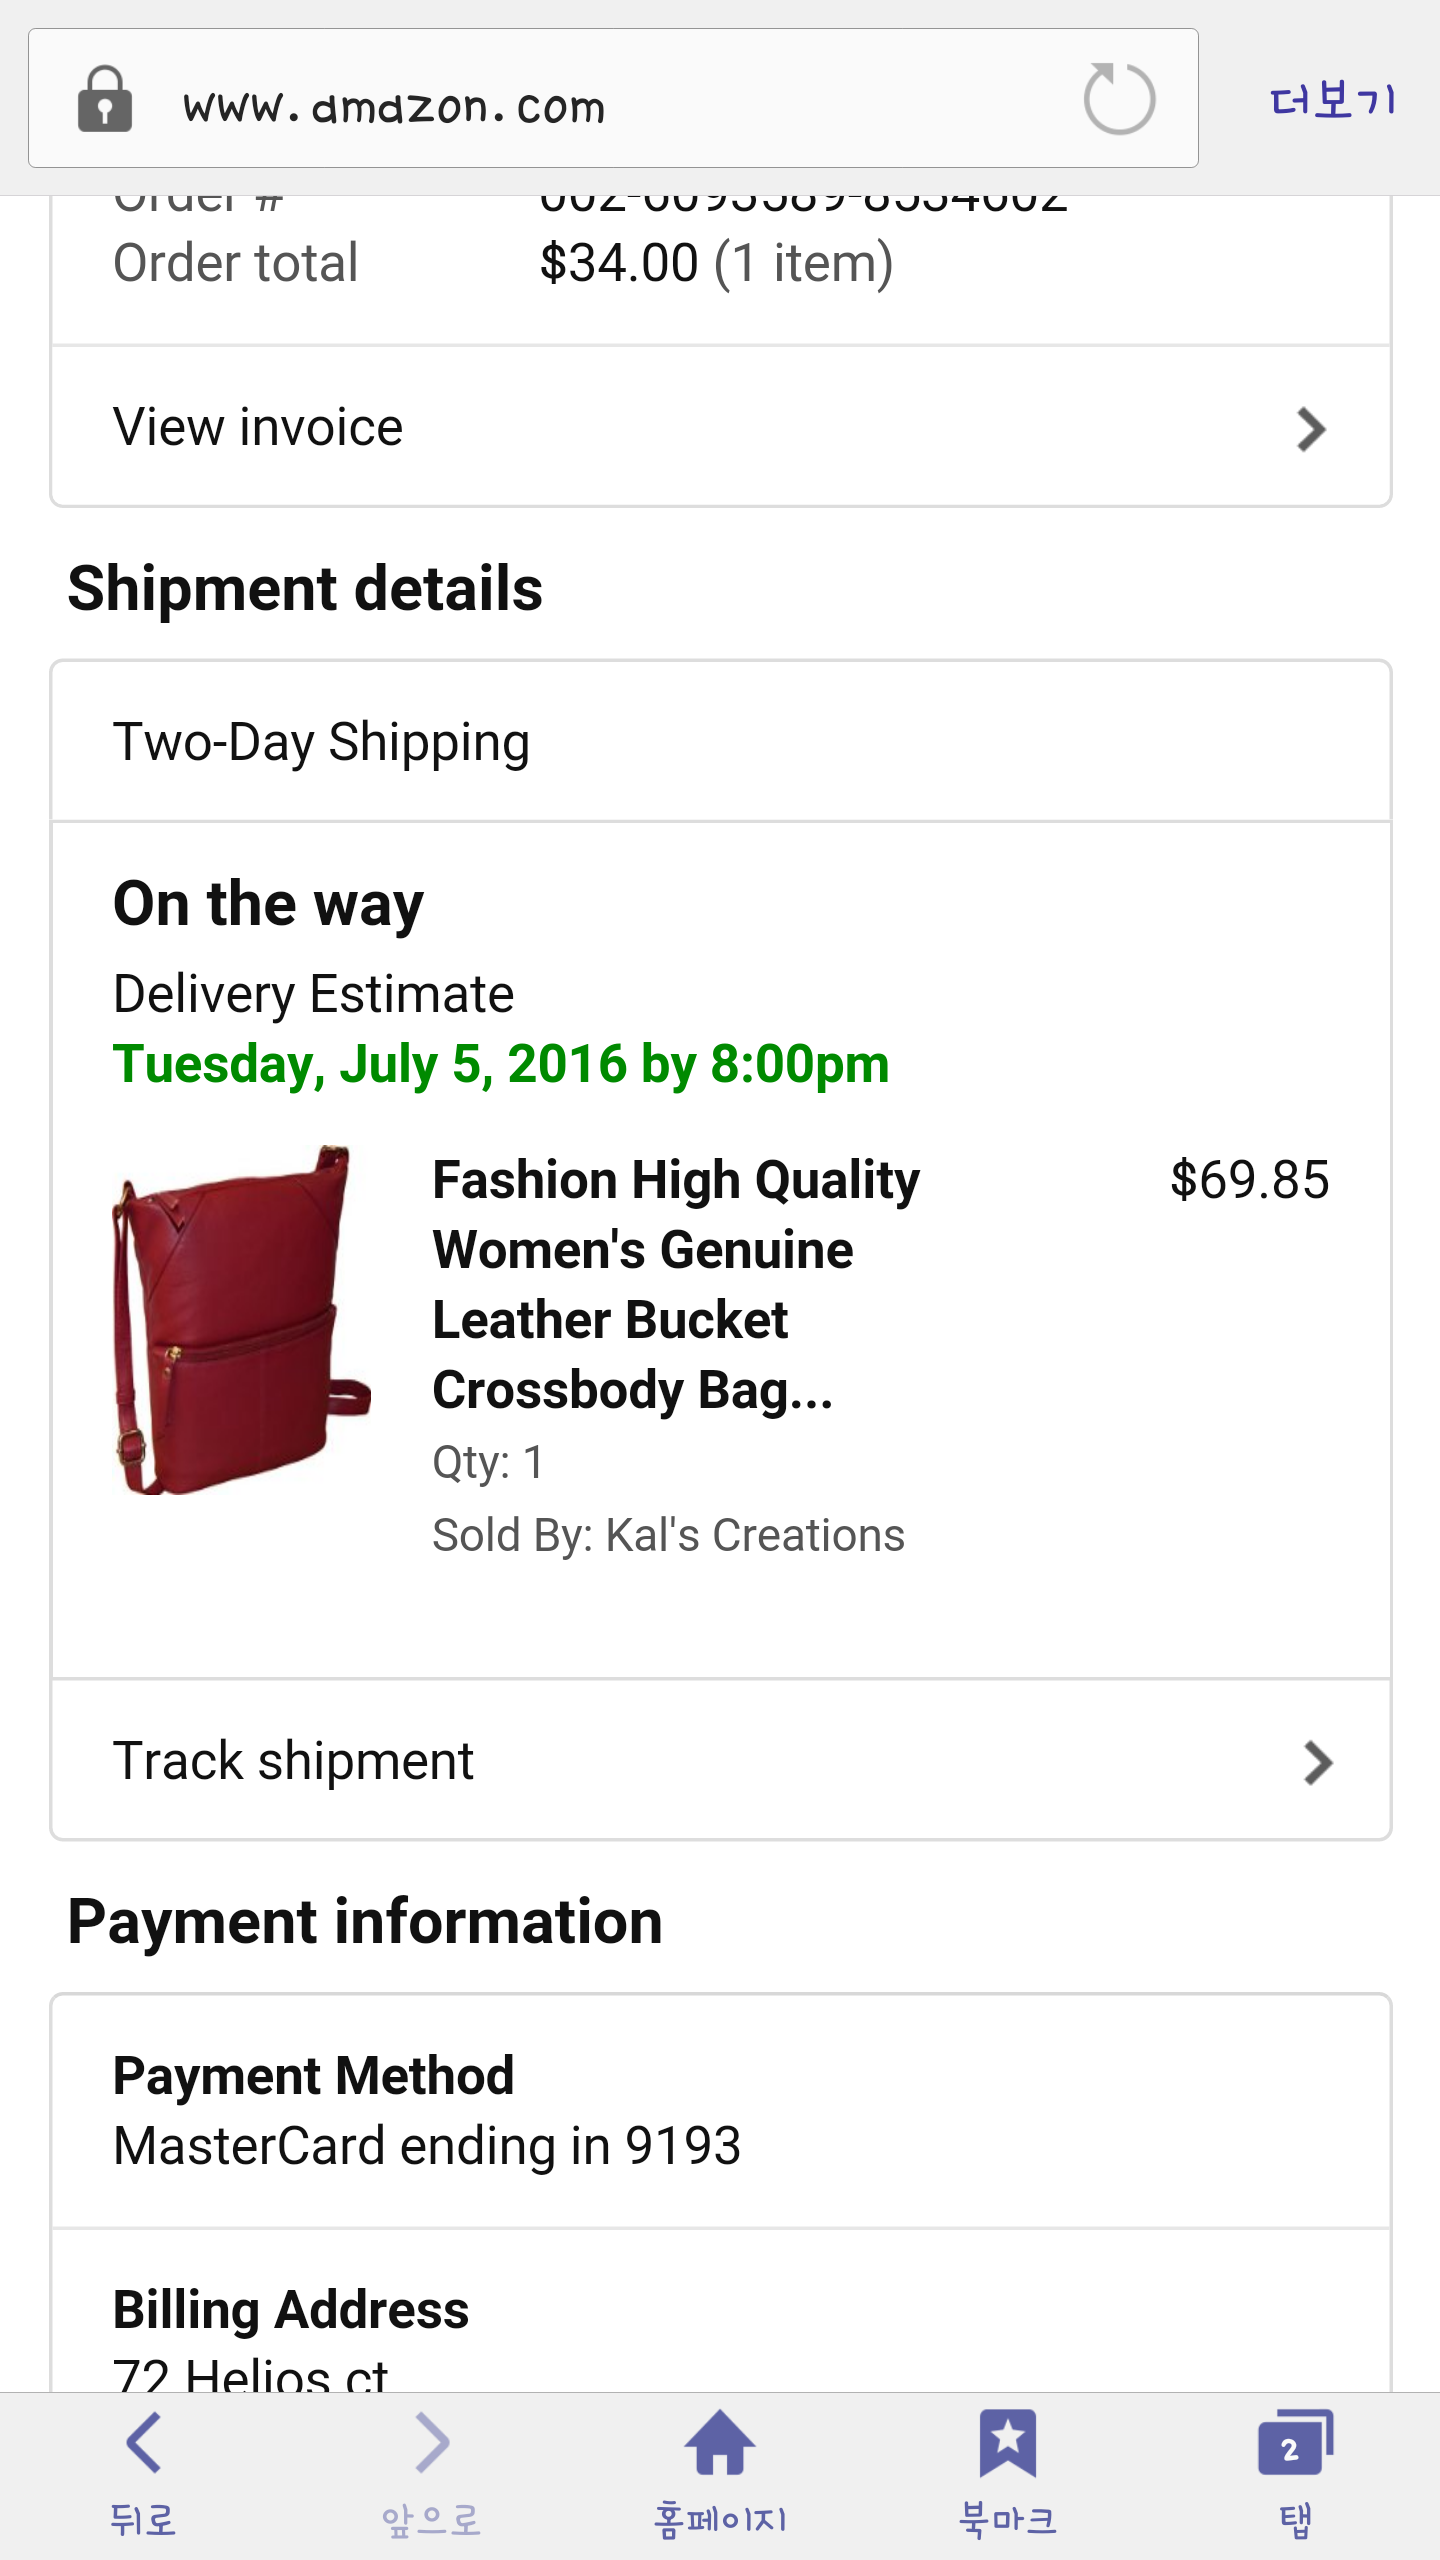This screenshot has width=1440, height=2560.
Task: Tap the $69.85 item price
Action: [x=1249, y=1180]
